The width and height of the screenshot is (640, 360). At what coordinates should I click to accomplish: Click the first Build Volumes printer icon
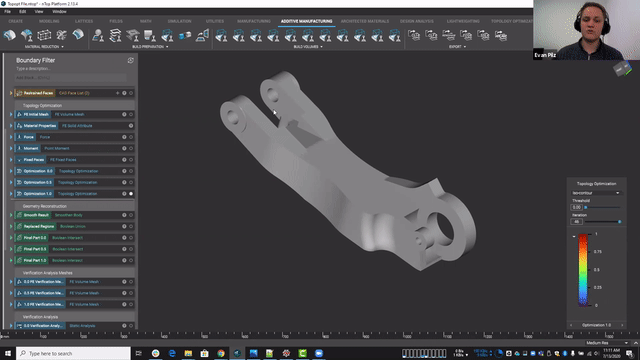click(221, 36)
